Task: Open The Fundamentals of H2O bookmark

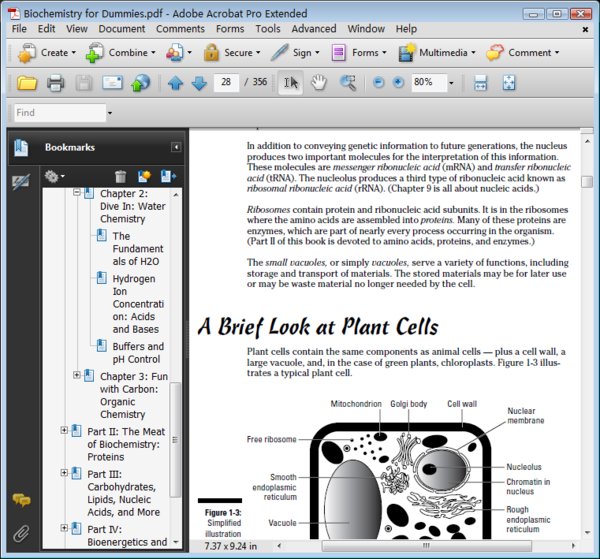Action: [138, 249]
